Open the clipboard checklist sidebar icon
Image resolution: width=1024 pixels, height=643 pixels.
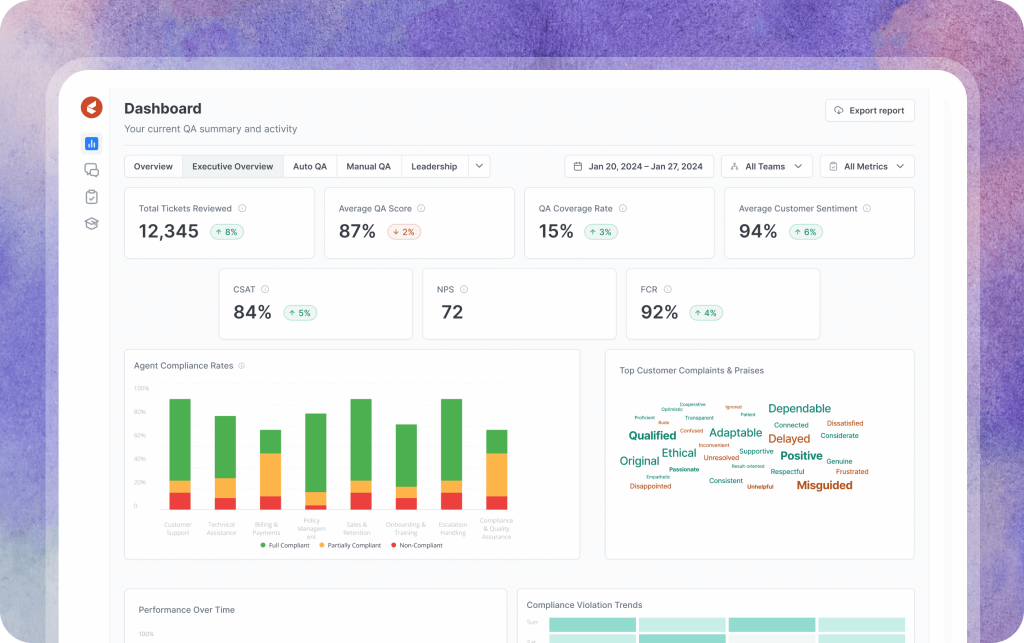point(91,196)
